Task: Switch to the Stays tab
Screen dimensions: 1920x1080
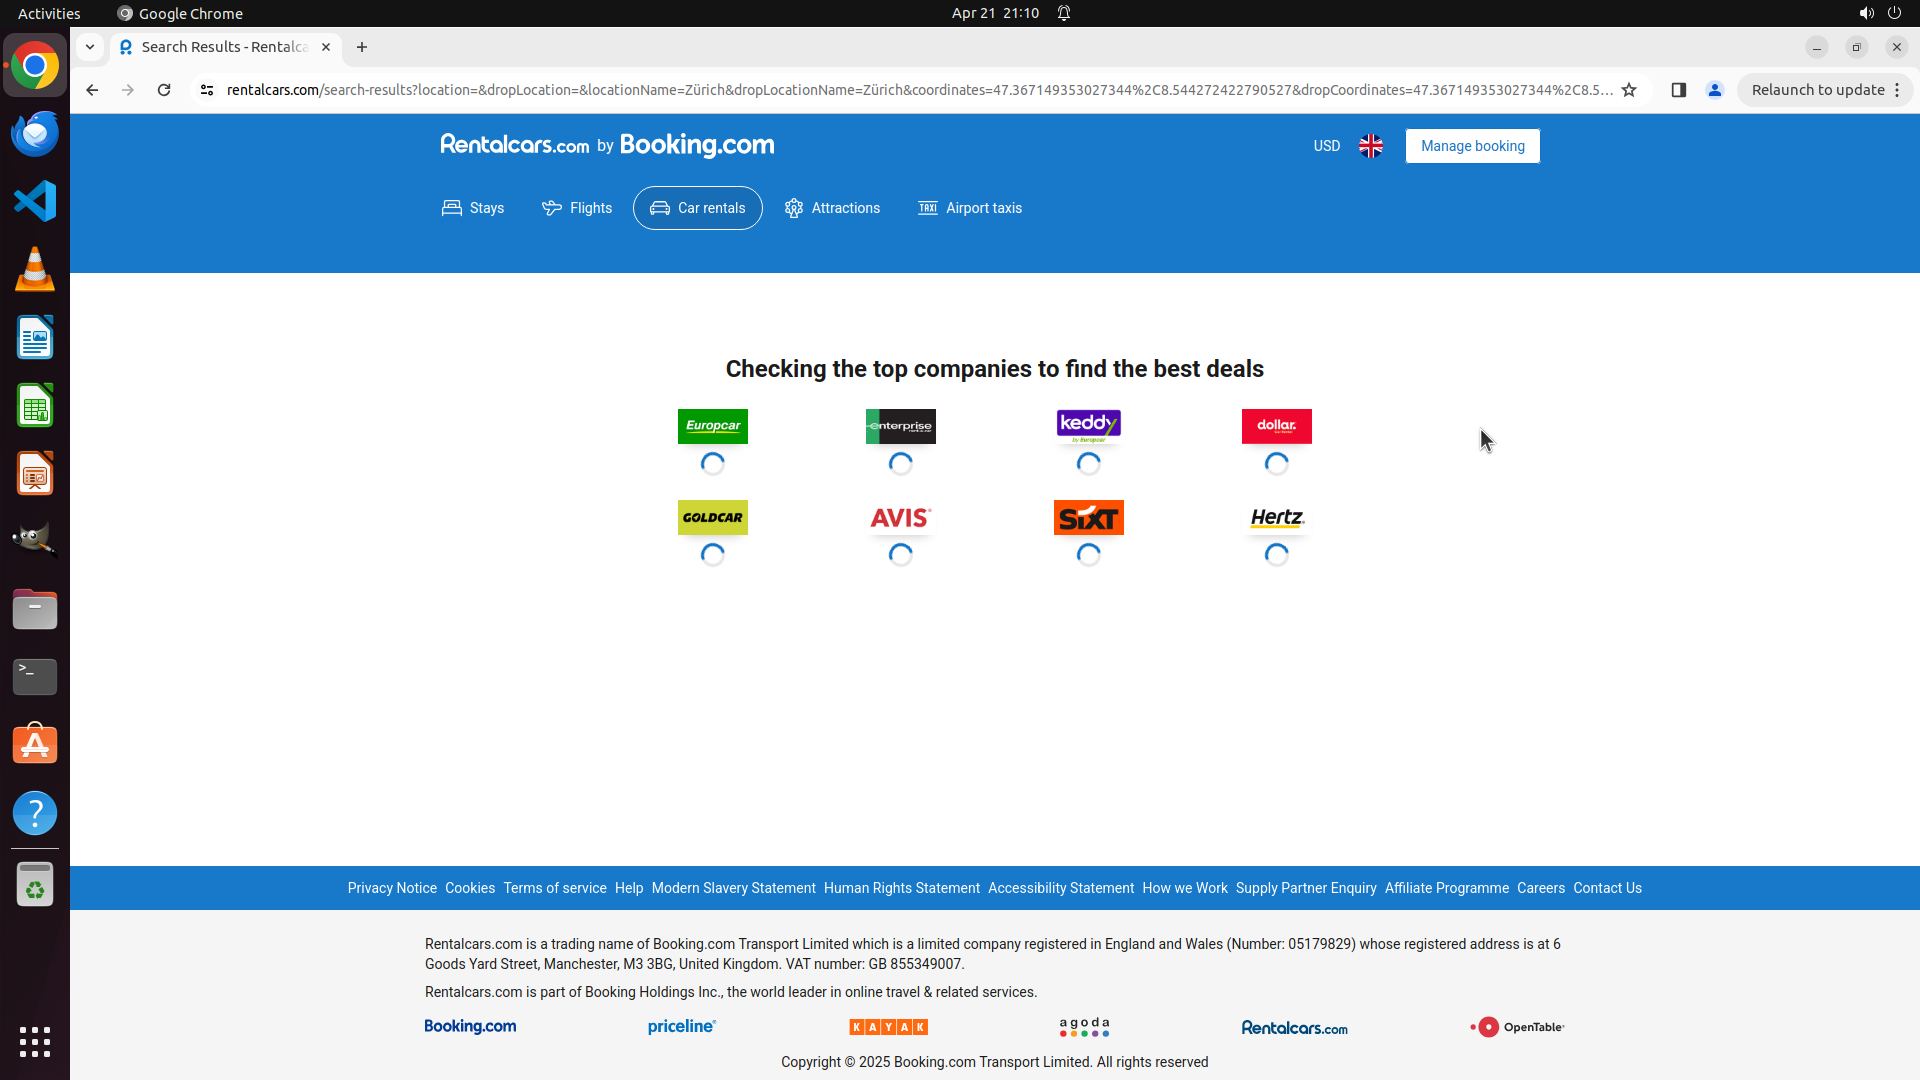Action: (x=473, y=208)
